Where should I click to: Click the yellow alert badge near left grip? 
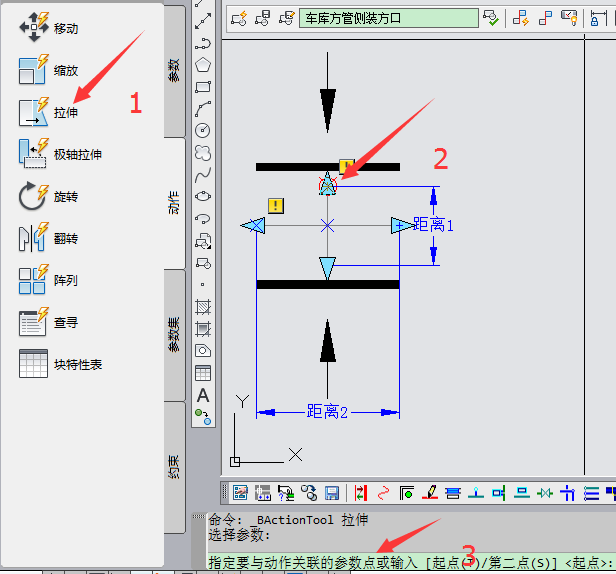[x=276, y=205]
